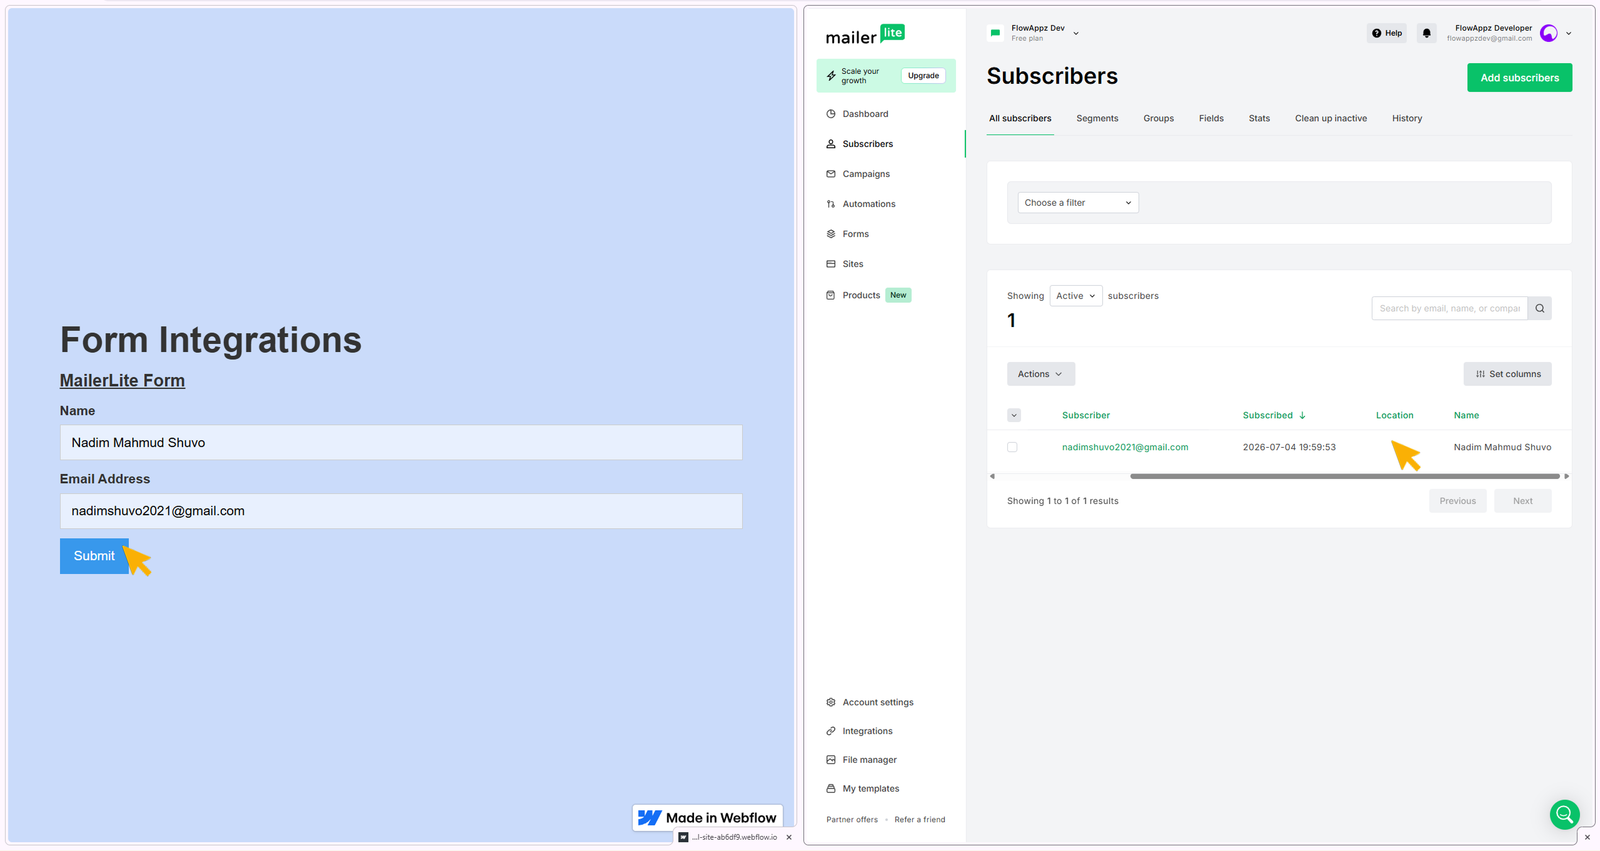Screen dimensions: 1600x851
Task: Switch to the Stats tab
Action: (1259, 118)
